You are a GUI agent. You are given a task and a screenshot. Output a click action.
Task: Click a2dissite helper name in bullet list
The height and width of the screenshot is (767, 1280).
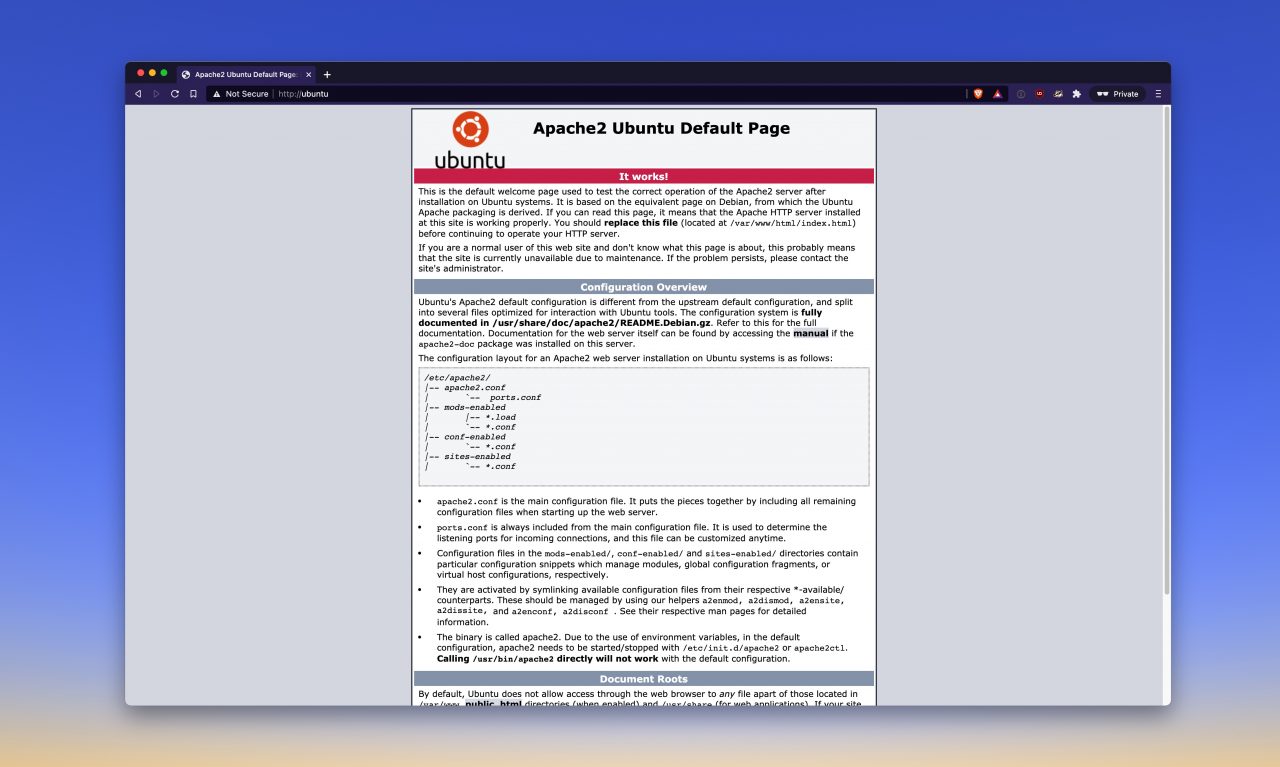point(461,611)
